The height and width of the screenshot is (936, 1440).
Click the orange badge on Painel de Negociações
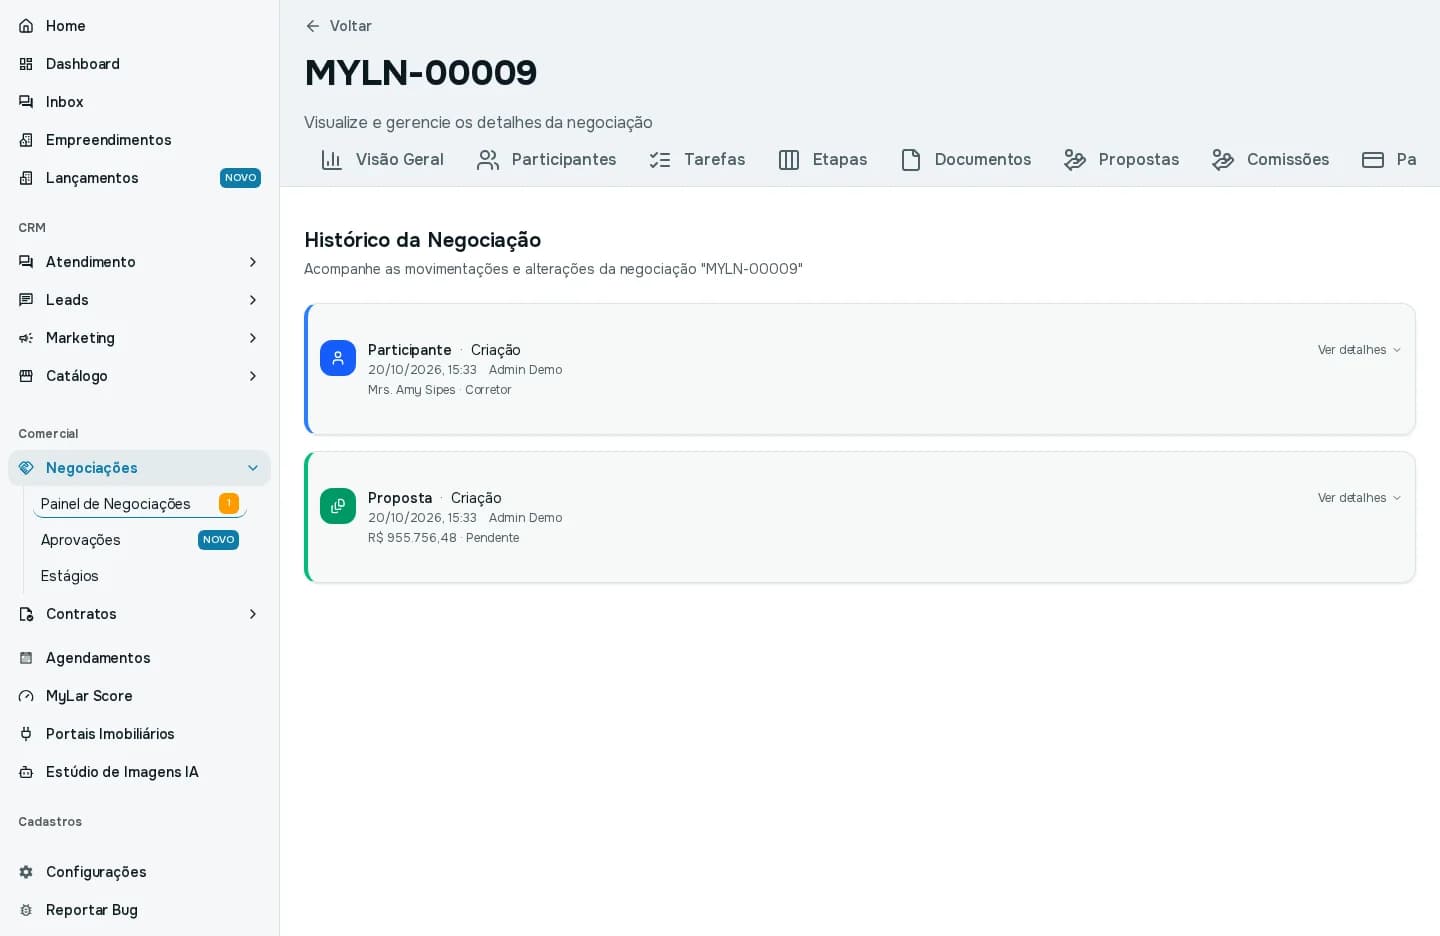point(229,503)
